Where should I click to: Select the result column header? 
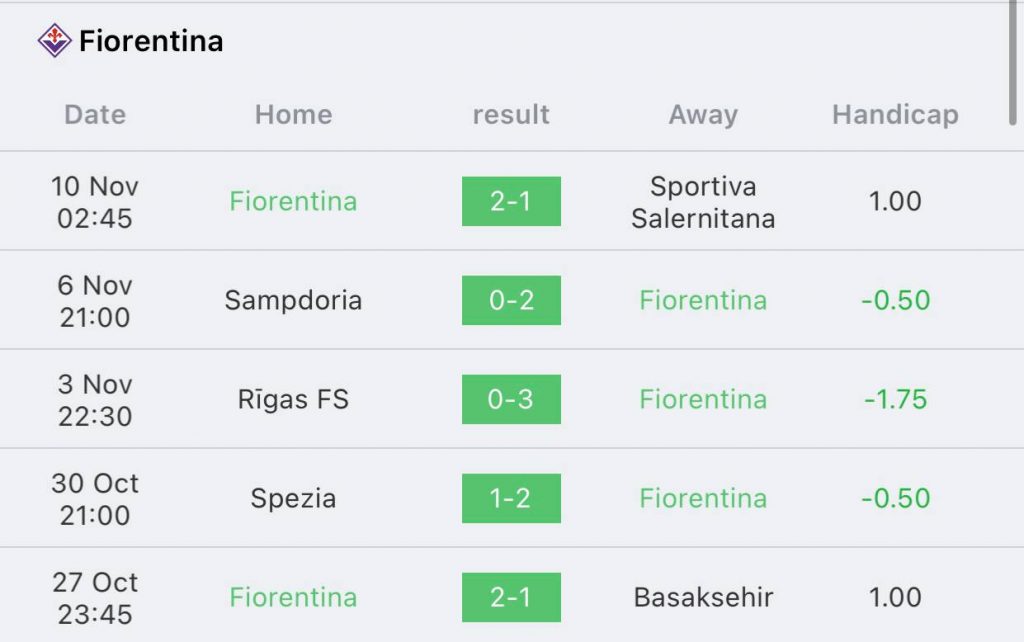(x=511, y=115)
